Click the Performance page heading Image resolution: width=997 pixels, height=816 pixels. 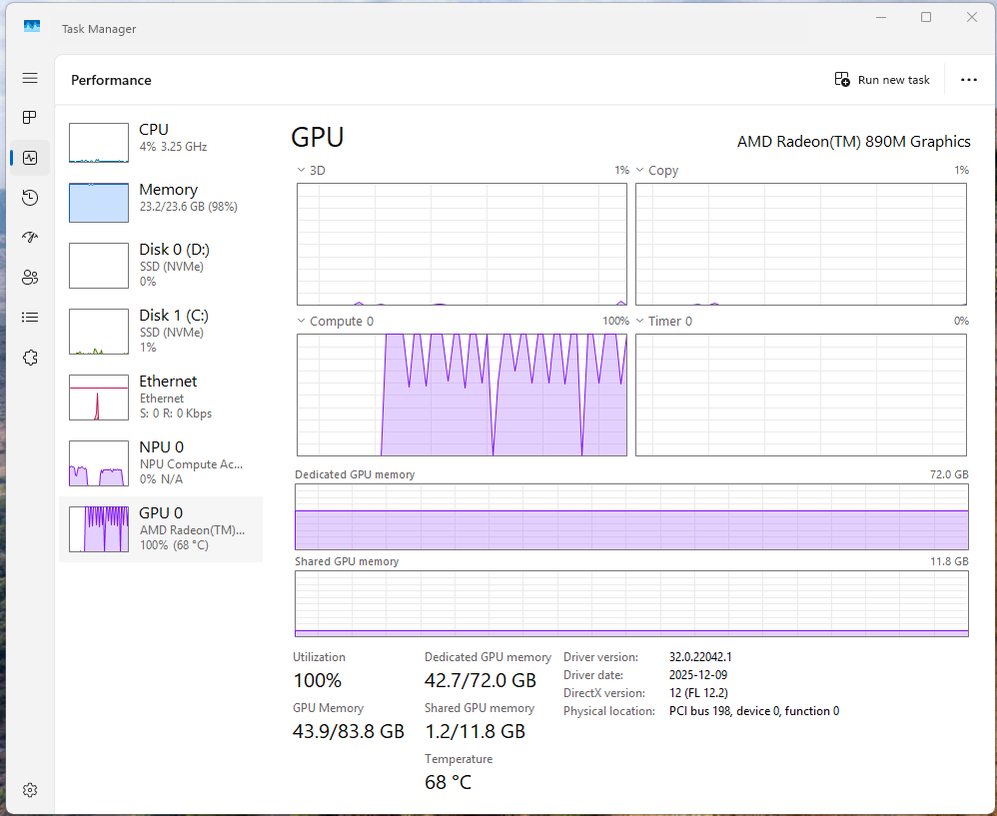[x=111, y=80]
